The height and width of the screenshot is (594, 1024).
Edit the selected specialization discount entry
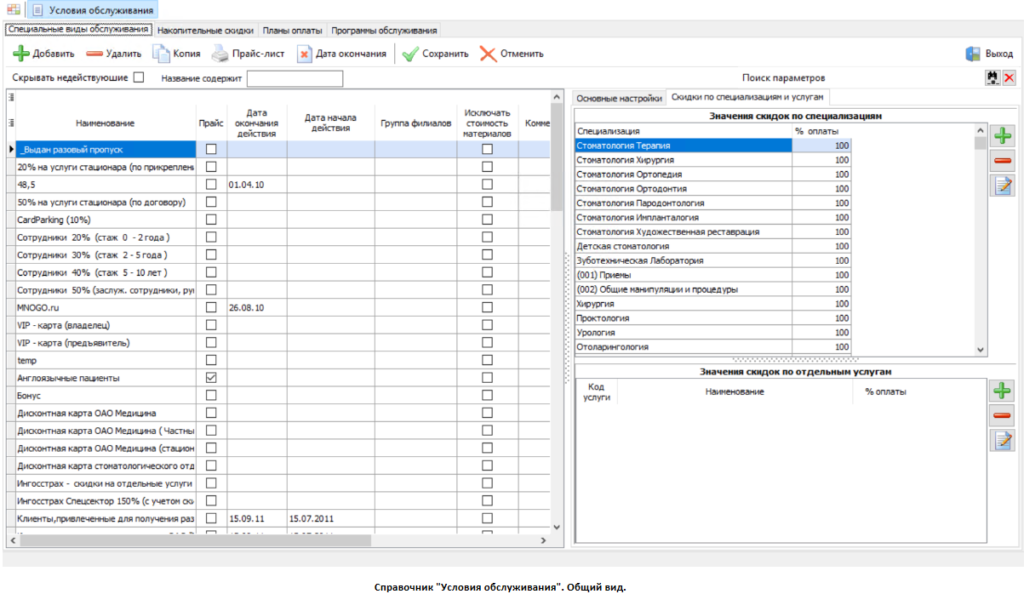pyautogui.click(x=1002, y=185)
